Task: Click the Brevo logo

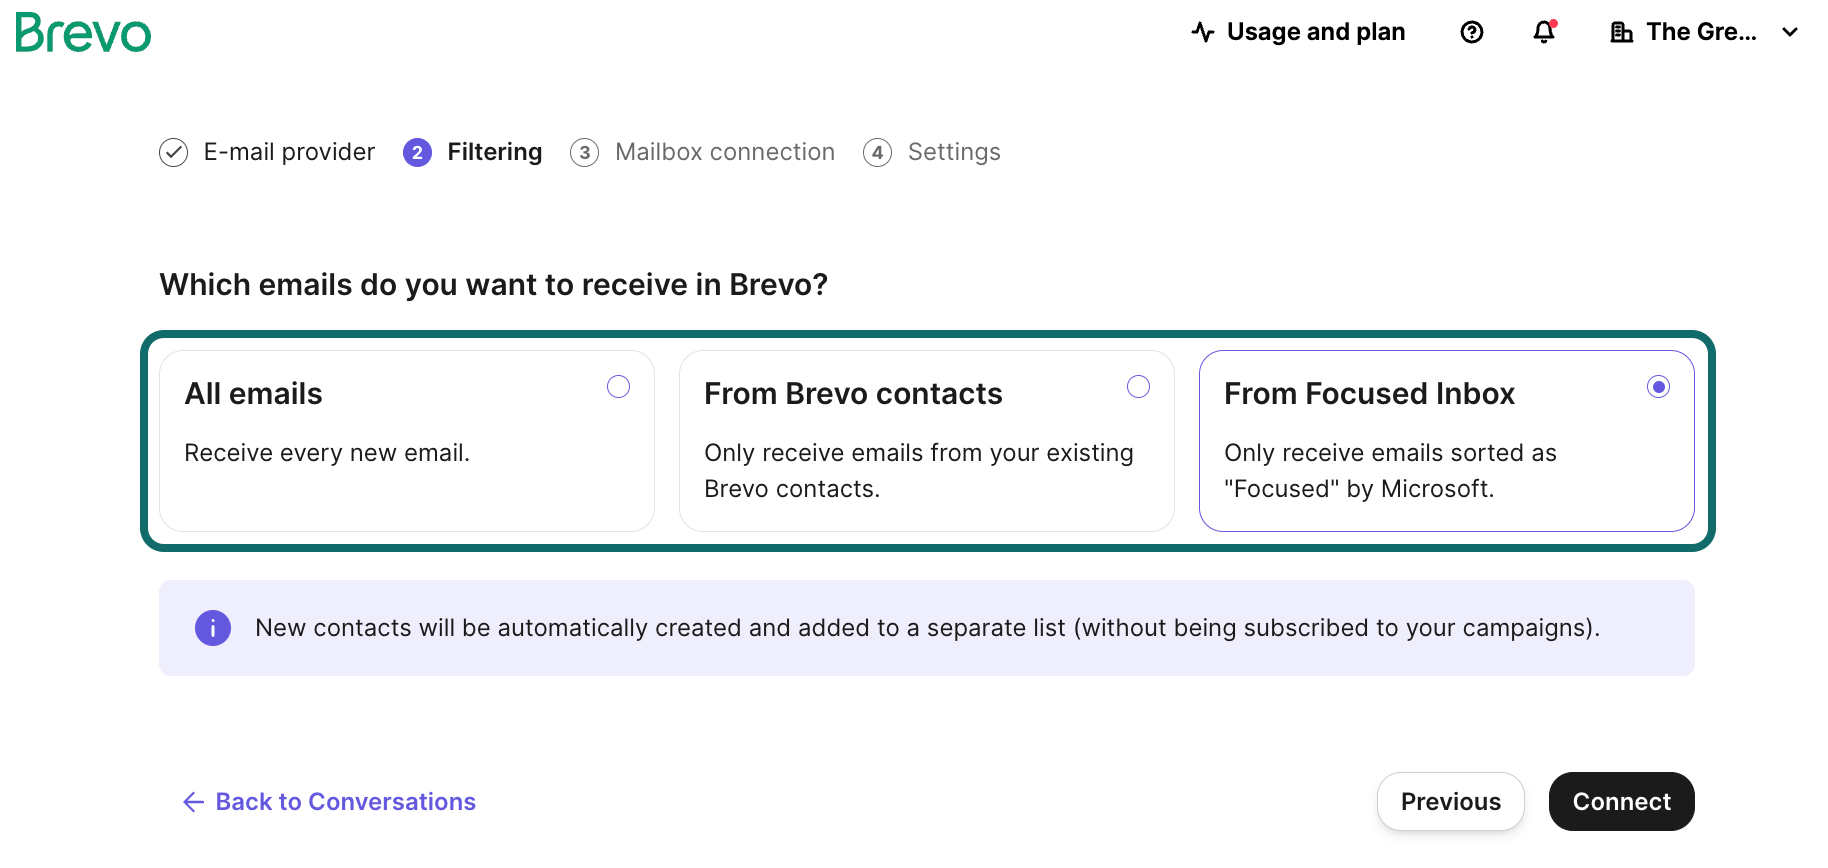Action: (83, 33)
